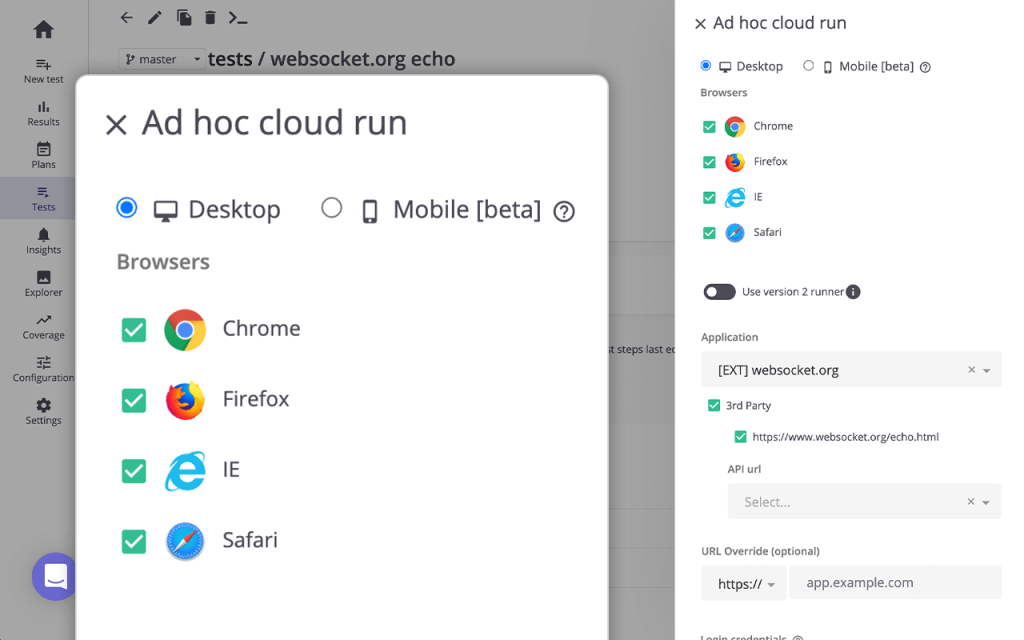1024x640 pixels.
Task: Open the Plans section
Action: point(43,156)
